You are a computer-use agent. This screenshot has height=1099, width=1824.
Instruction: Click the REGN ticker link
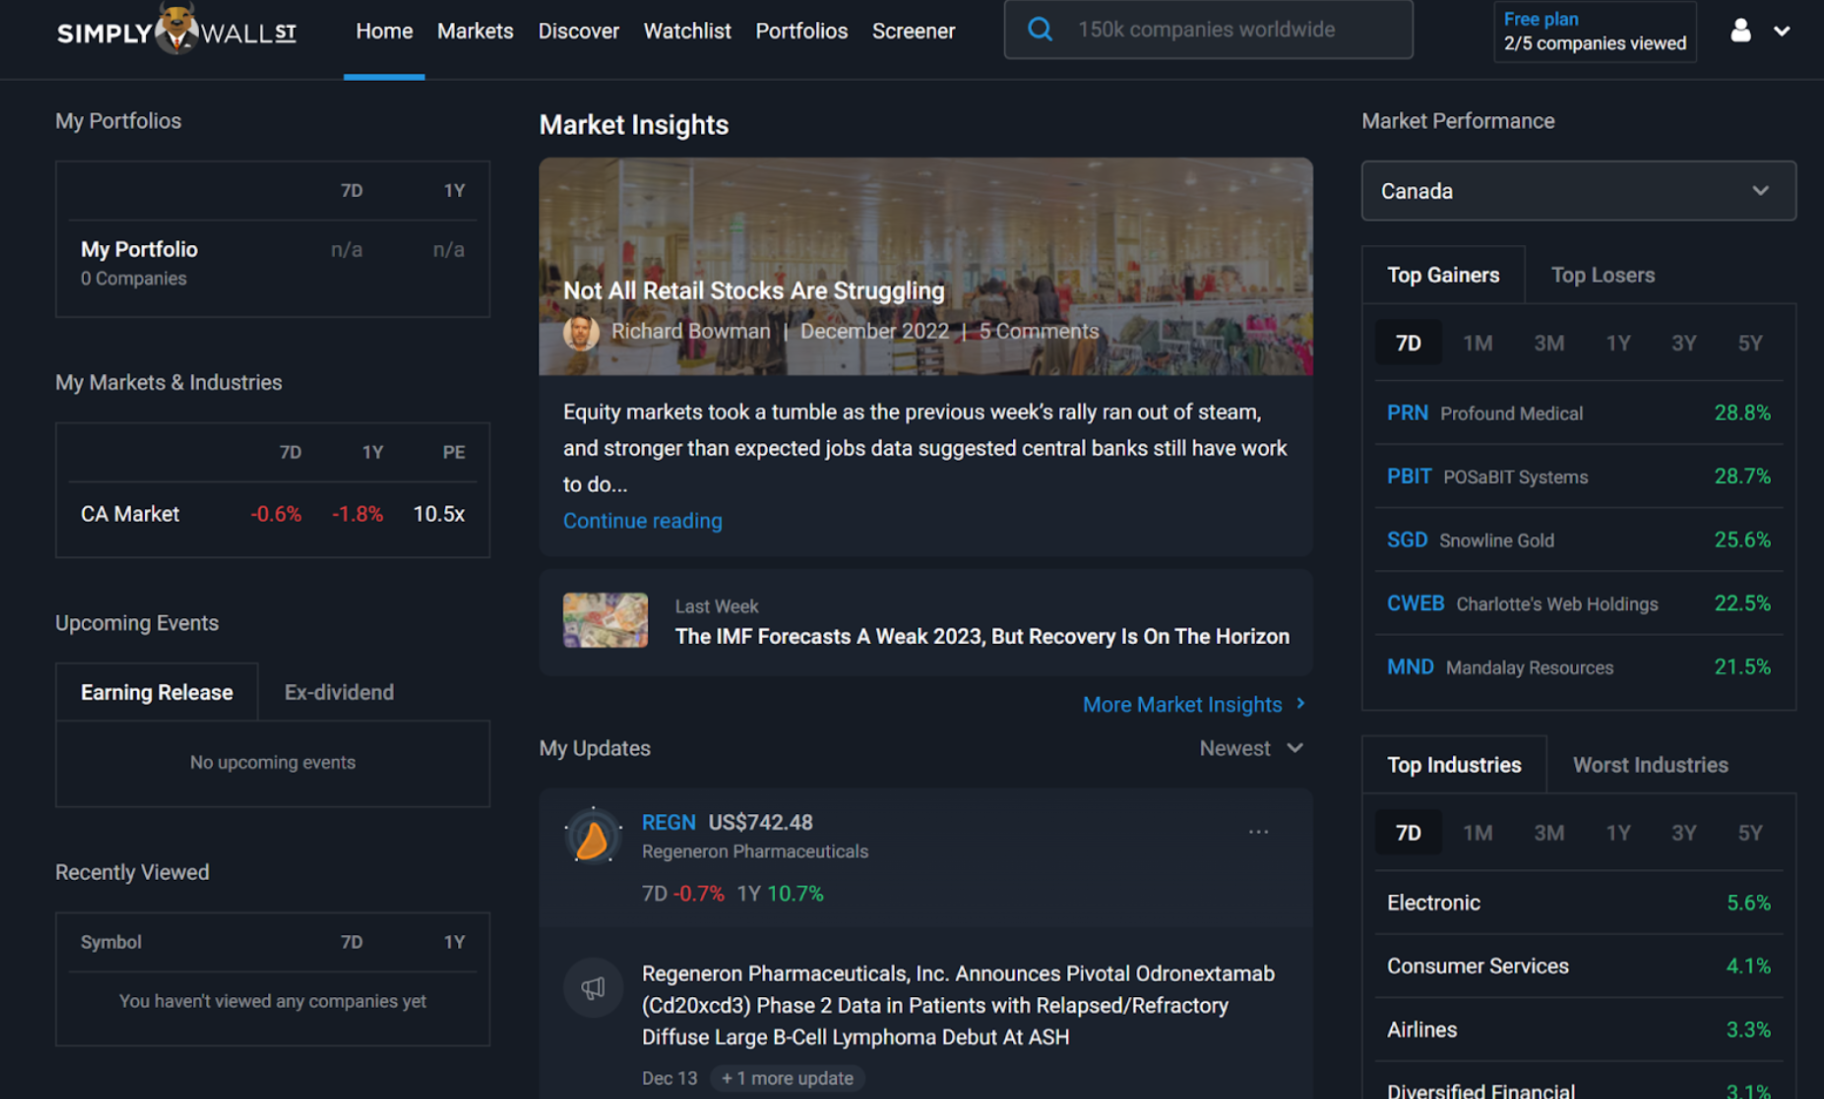coord(668,822)
